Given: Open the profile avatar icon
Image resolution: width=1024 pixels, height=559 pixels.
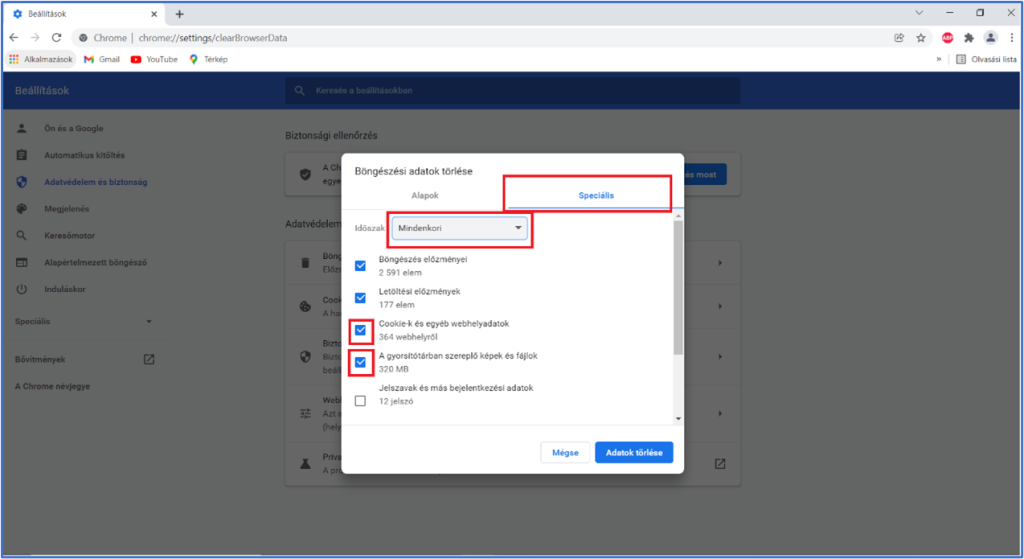Looking at the screenshot, I should point(990,38).
